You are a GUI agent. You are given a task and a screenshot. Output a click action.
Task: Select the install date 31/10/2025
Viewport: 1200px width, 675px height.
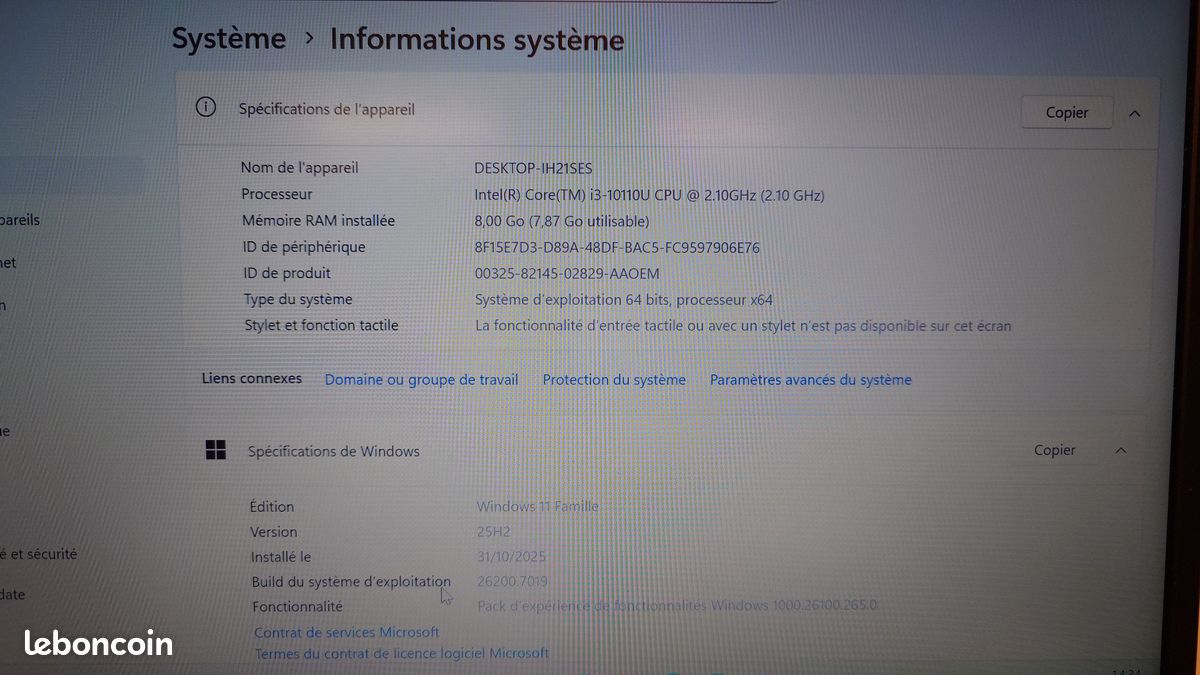pos(511,556)
